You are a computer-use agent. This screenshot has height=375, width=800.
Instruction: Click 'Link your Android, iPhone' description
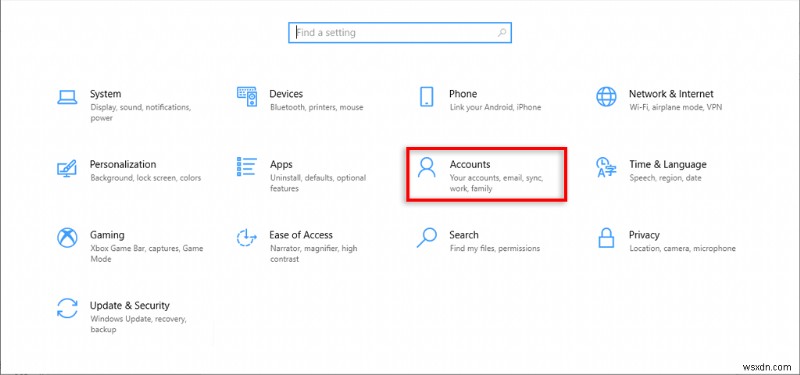coord(495,108)
